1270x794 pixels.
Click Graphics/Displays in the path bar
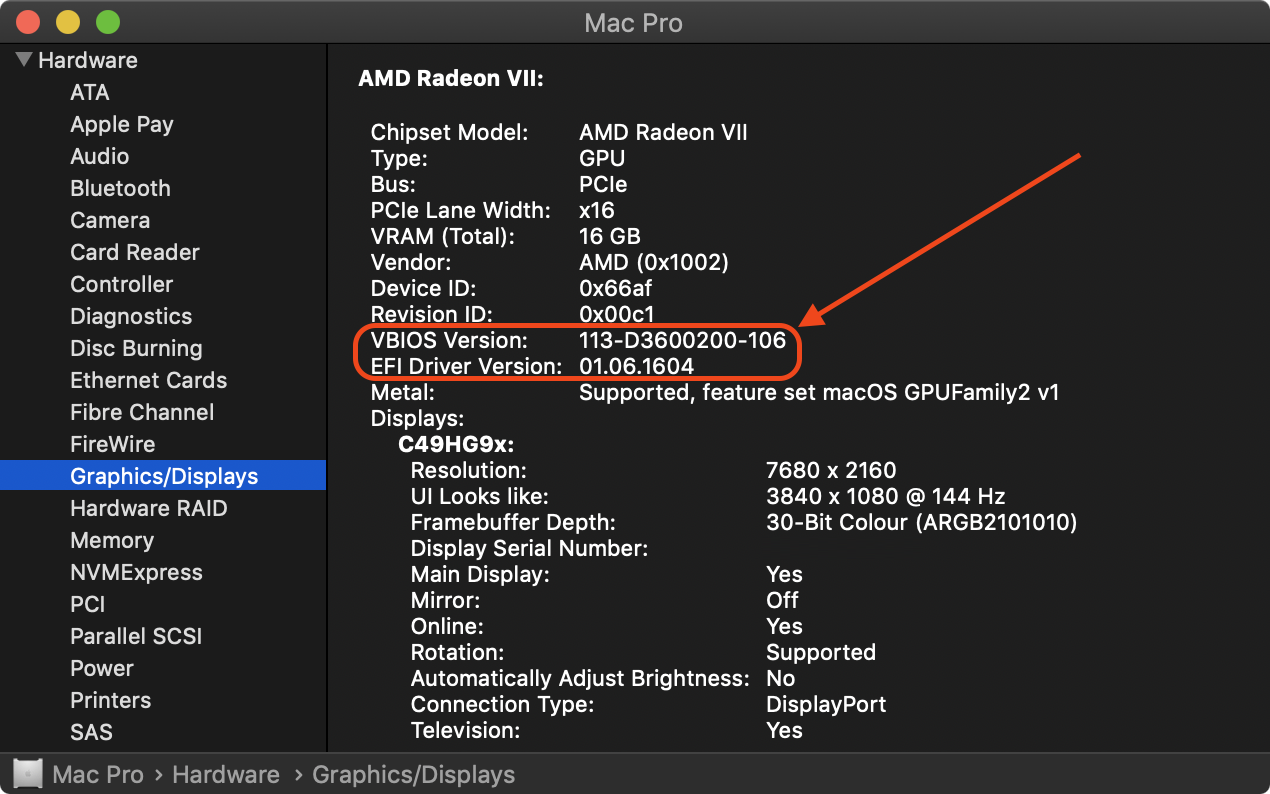[414, 775]
